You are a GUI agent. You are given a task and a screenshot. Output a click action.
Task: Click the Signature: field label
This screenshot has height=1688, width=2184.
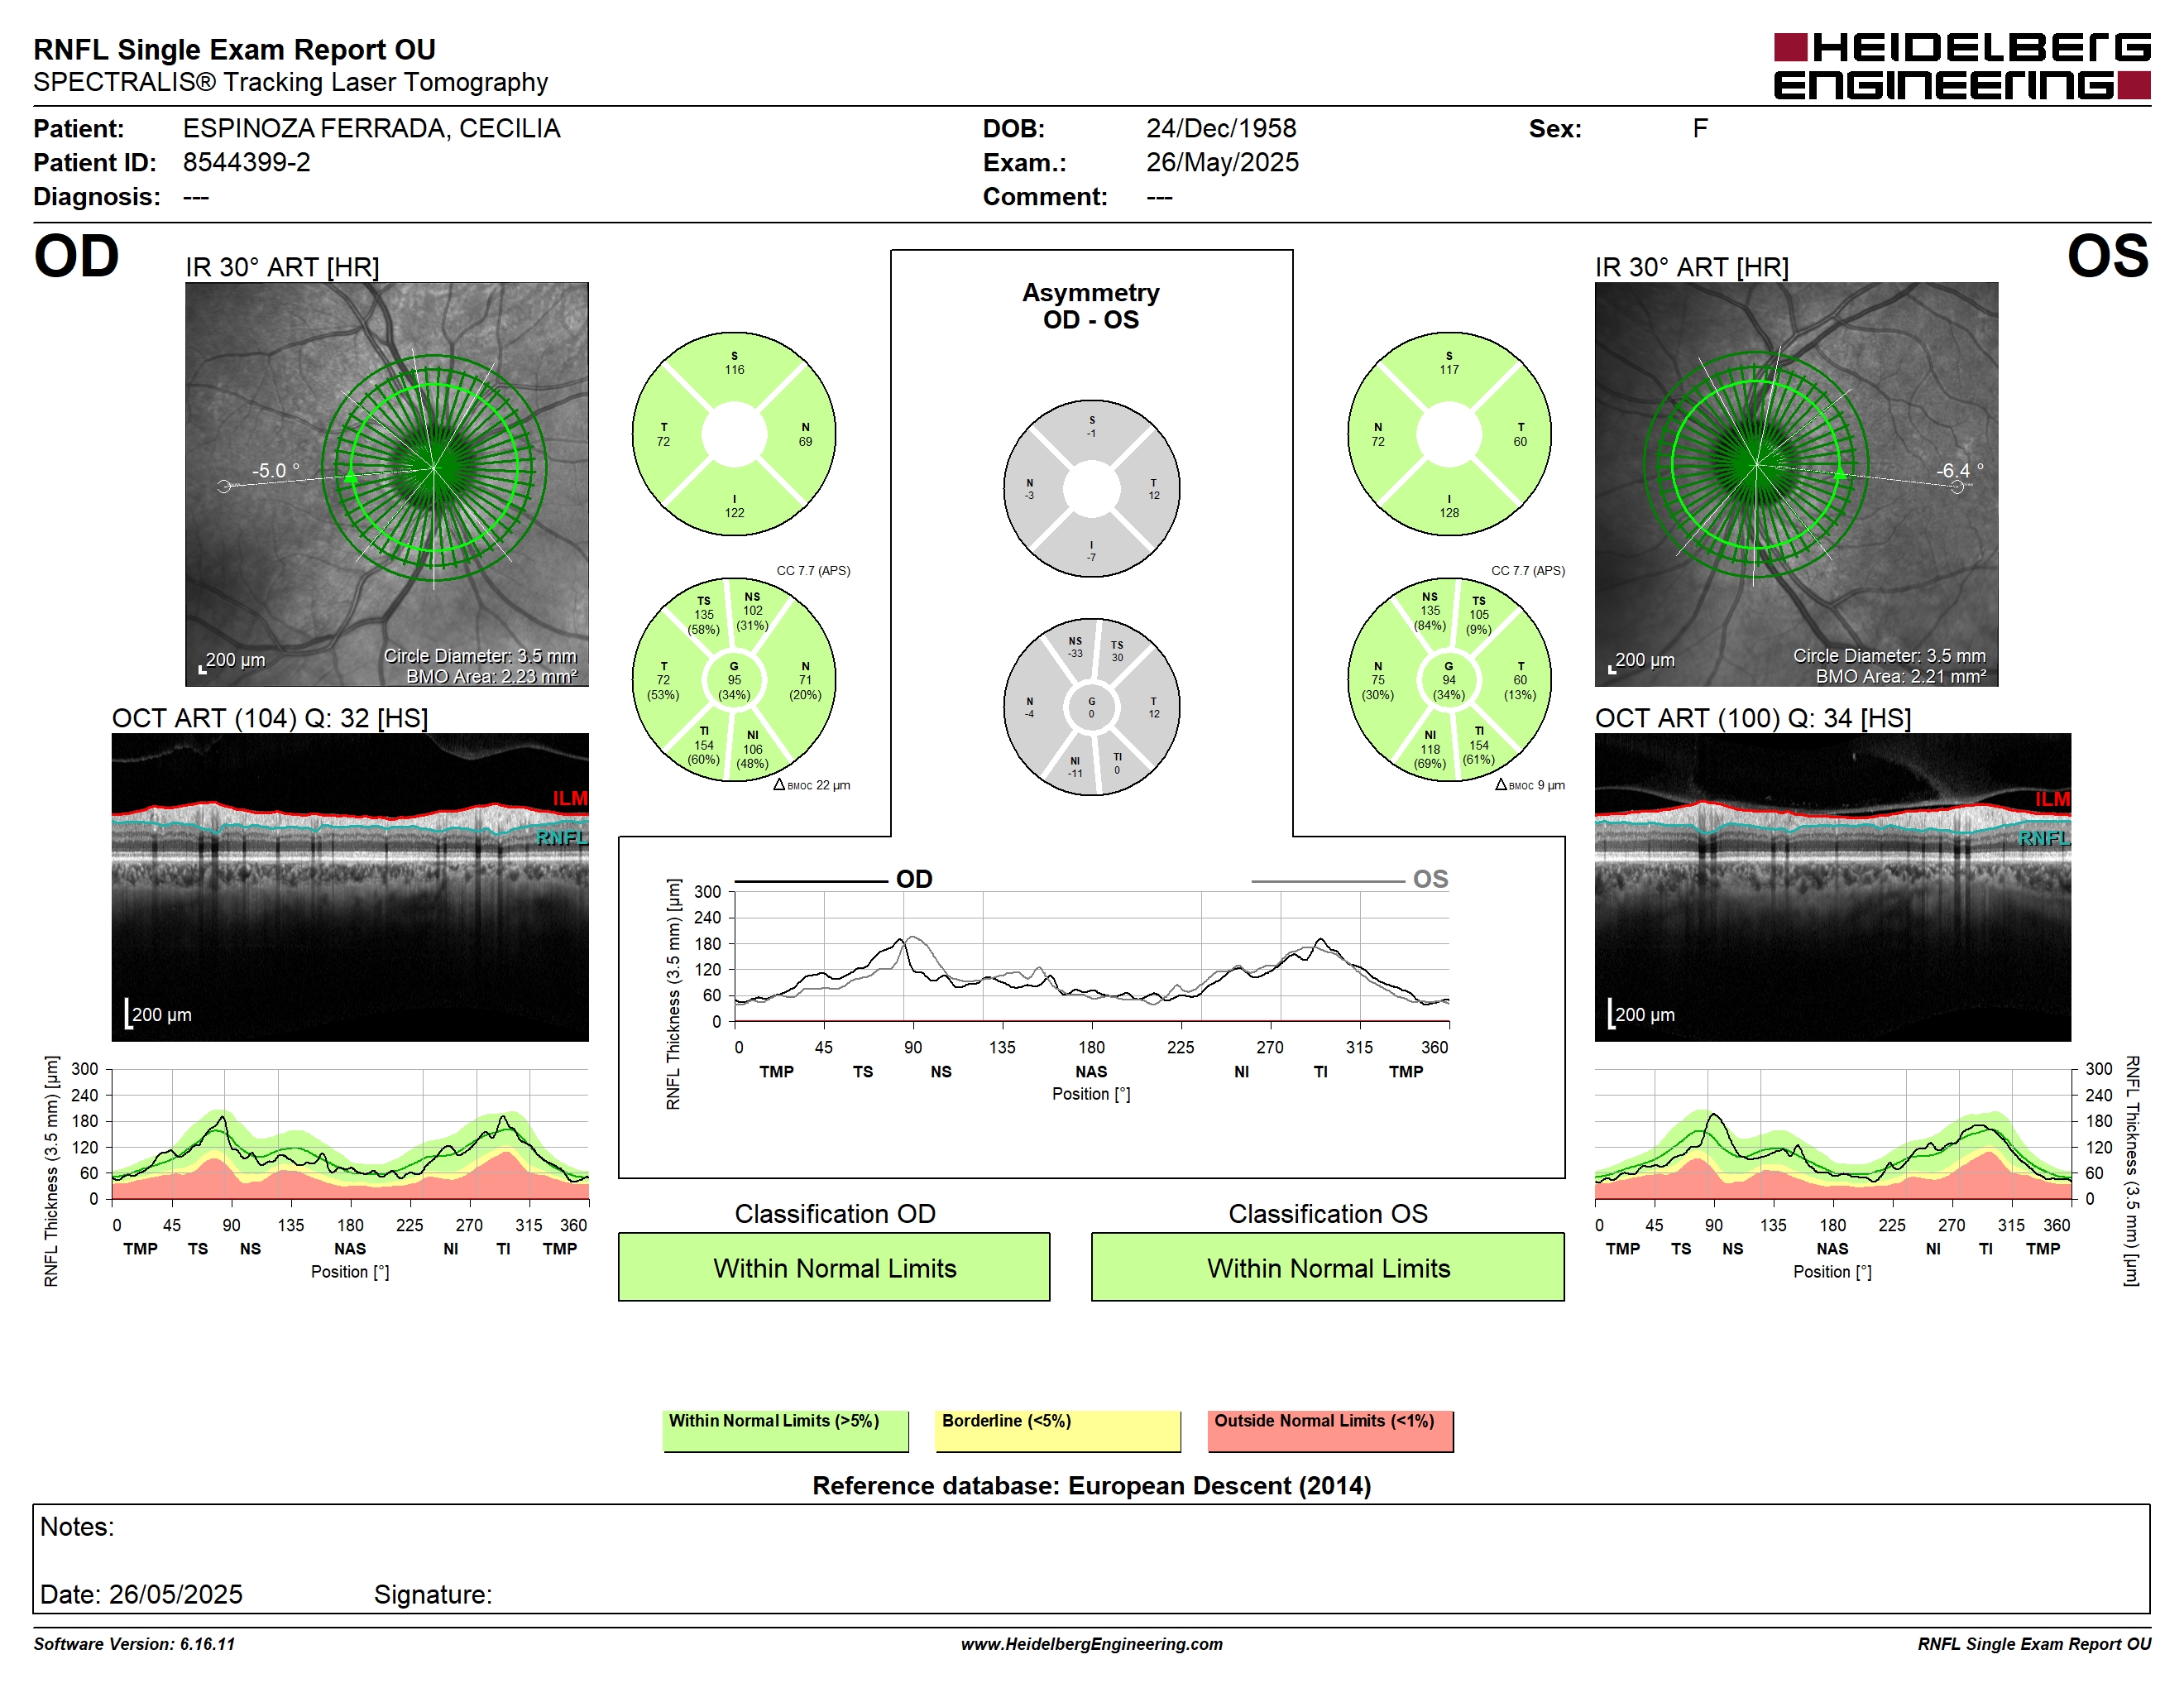click(x=433, y=1594)
